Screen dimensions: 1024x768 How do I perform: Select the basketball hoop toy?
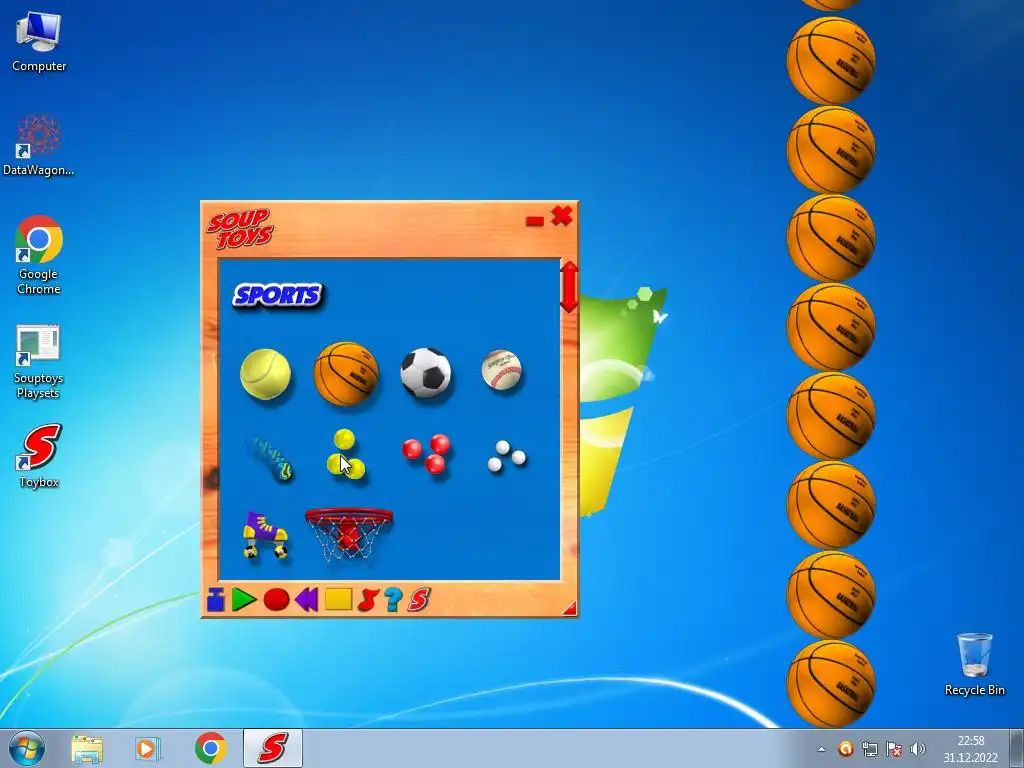coord(349,535)
